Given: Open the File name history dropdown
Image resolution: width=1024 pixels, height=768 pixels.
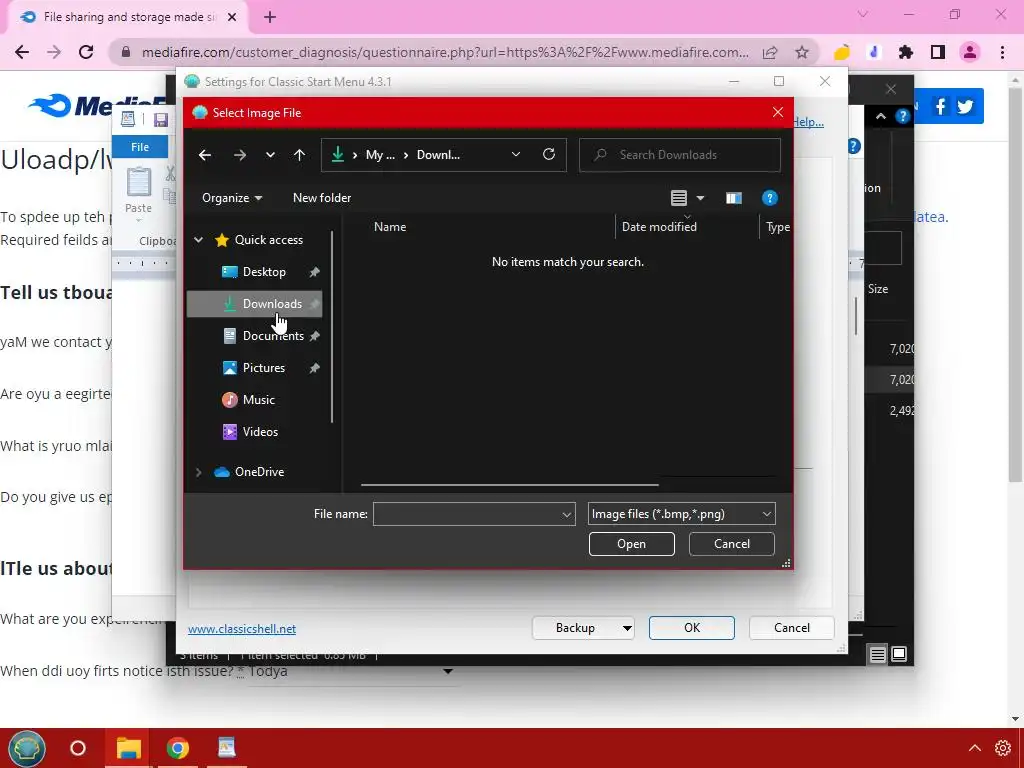Looking at the screenshot, I should [567, 514].
